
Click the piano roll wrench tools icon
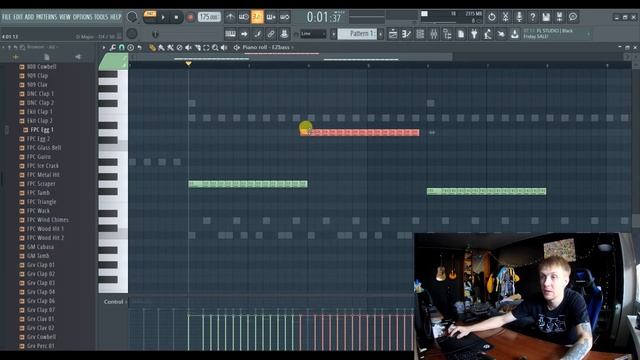pyautogui.click(x=113, y=48)
